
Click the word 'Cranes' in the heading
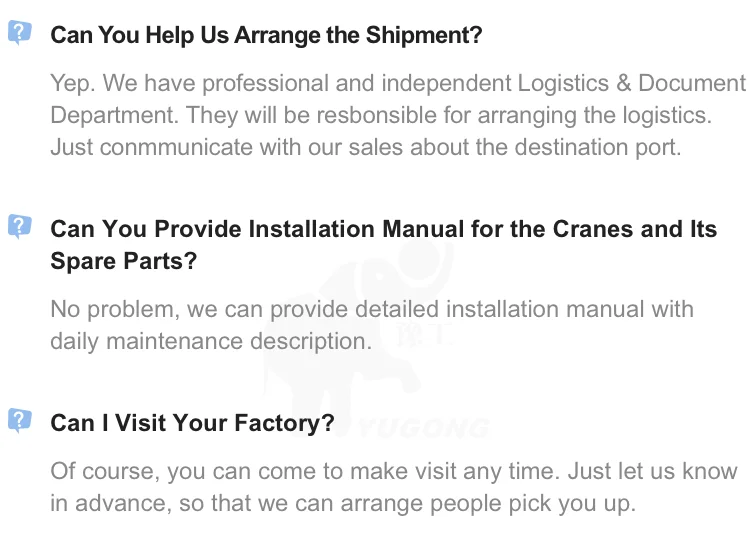[592, 229]
